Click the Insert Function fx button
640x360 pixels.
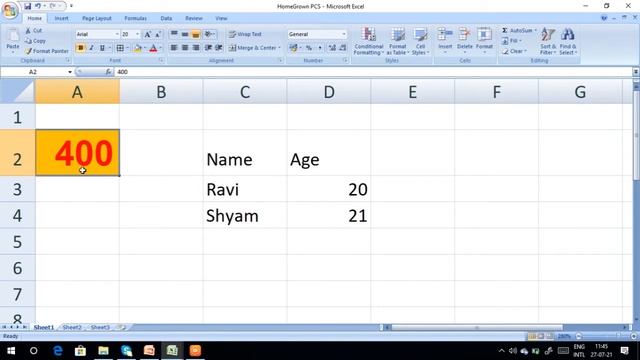108,72
